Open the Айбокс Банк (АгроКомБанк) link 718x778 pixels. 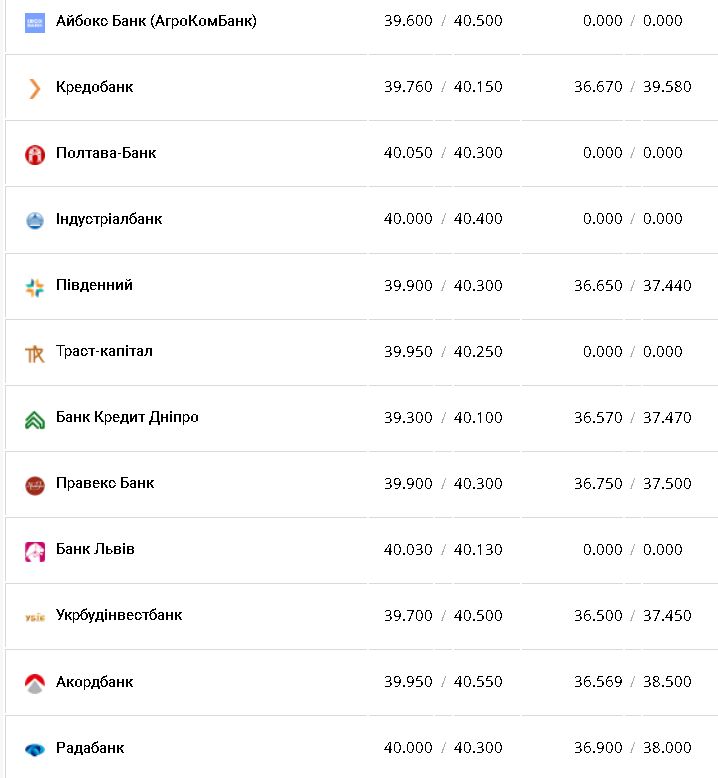(156, 21)
